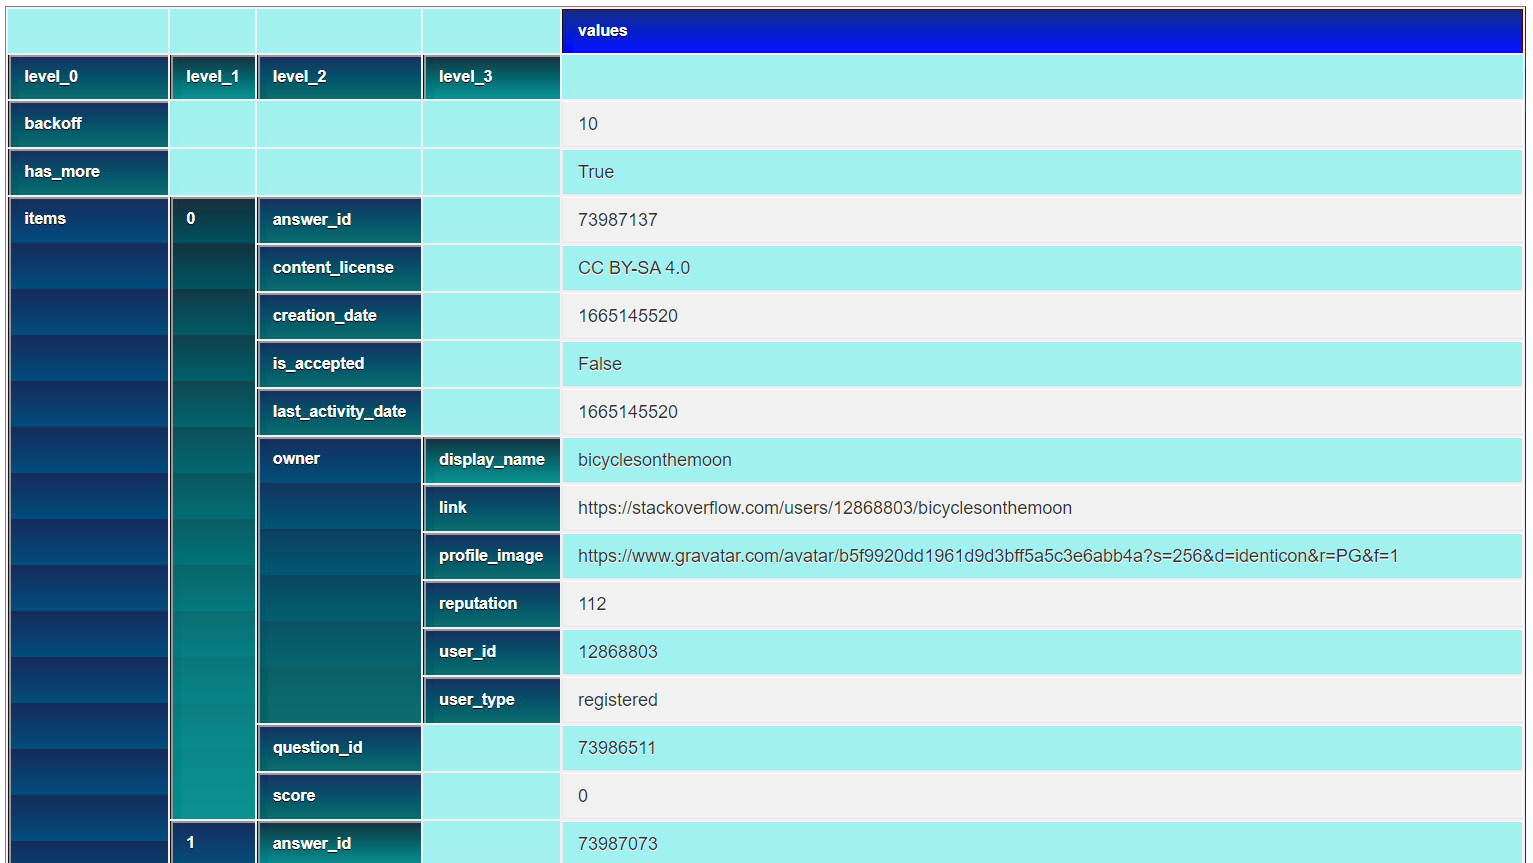The width and height of the screenshot is (1533, 863).
Task: Select the 'CC BY-SA 4.0' value cell
Action: click(633, 268)
